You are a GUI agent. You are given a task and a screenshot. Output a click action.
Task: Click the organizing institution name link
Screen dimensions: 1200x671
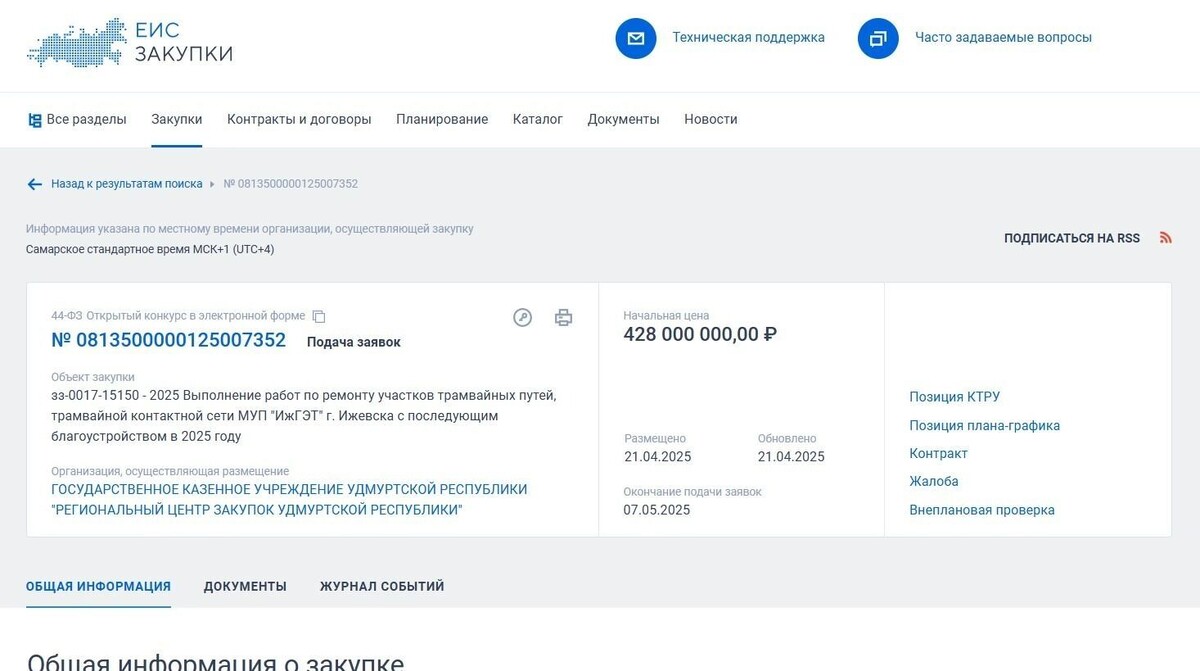[288, 499]
